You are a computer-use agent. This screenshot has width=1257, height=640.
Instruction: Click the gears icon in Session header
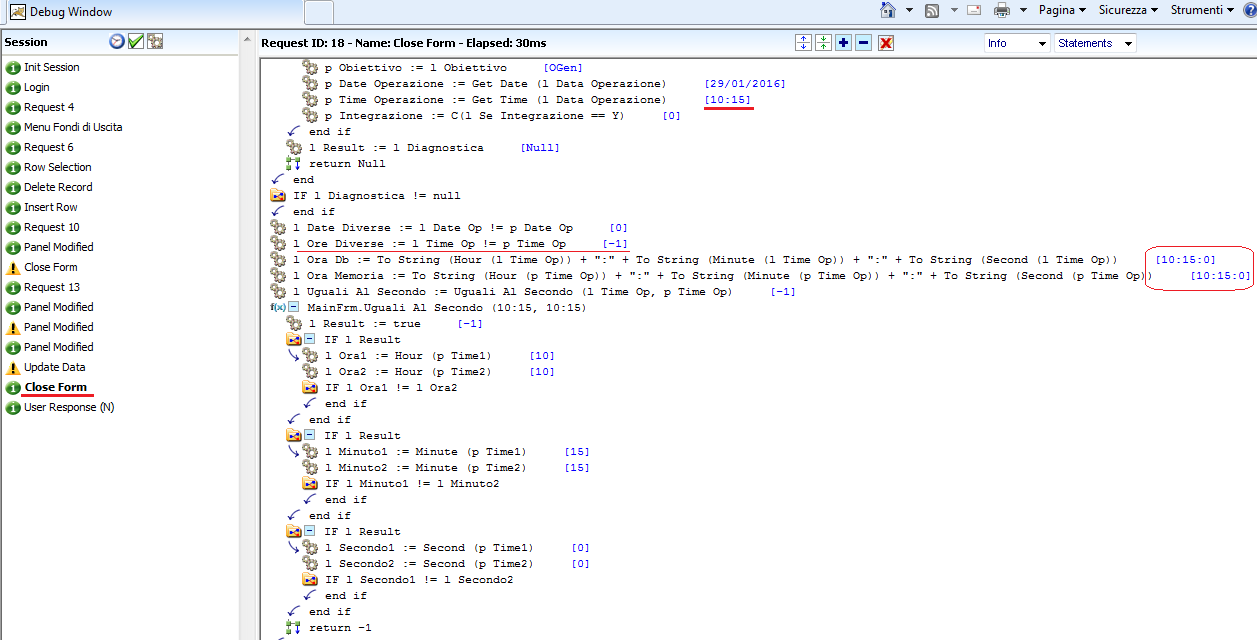[155, 41]
